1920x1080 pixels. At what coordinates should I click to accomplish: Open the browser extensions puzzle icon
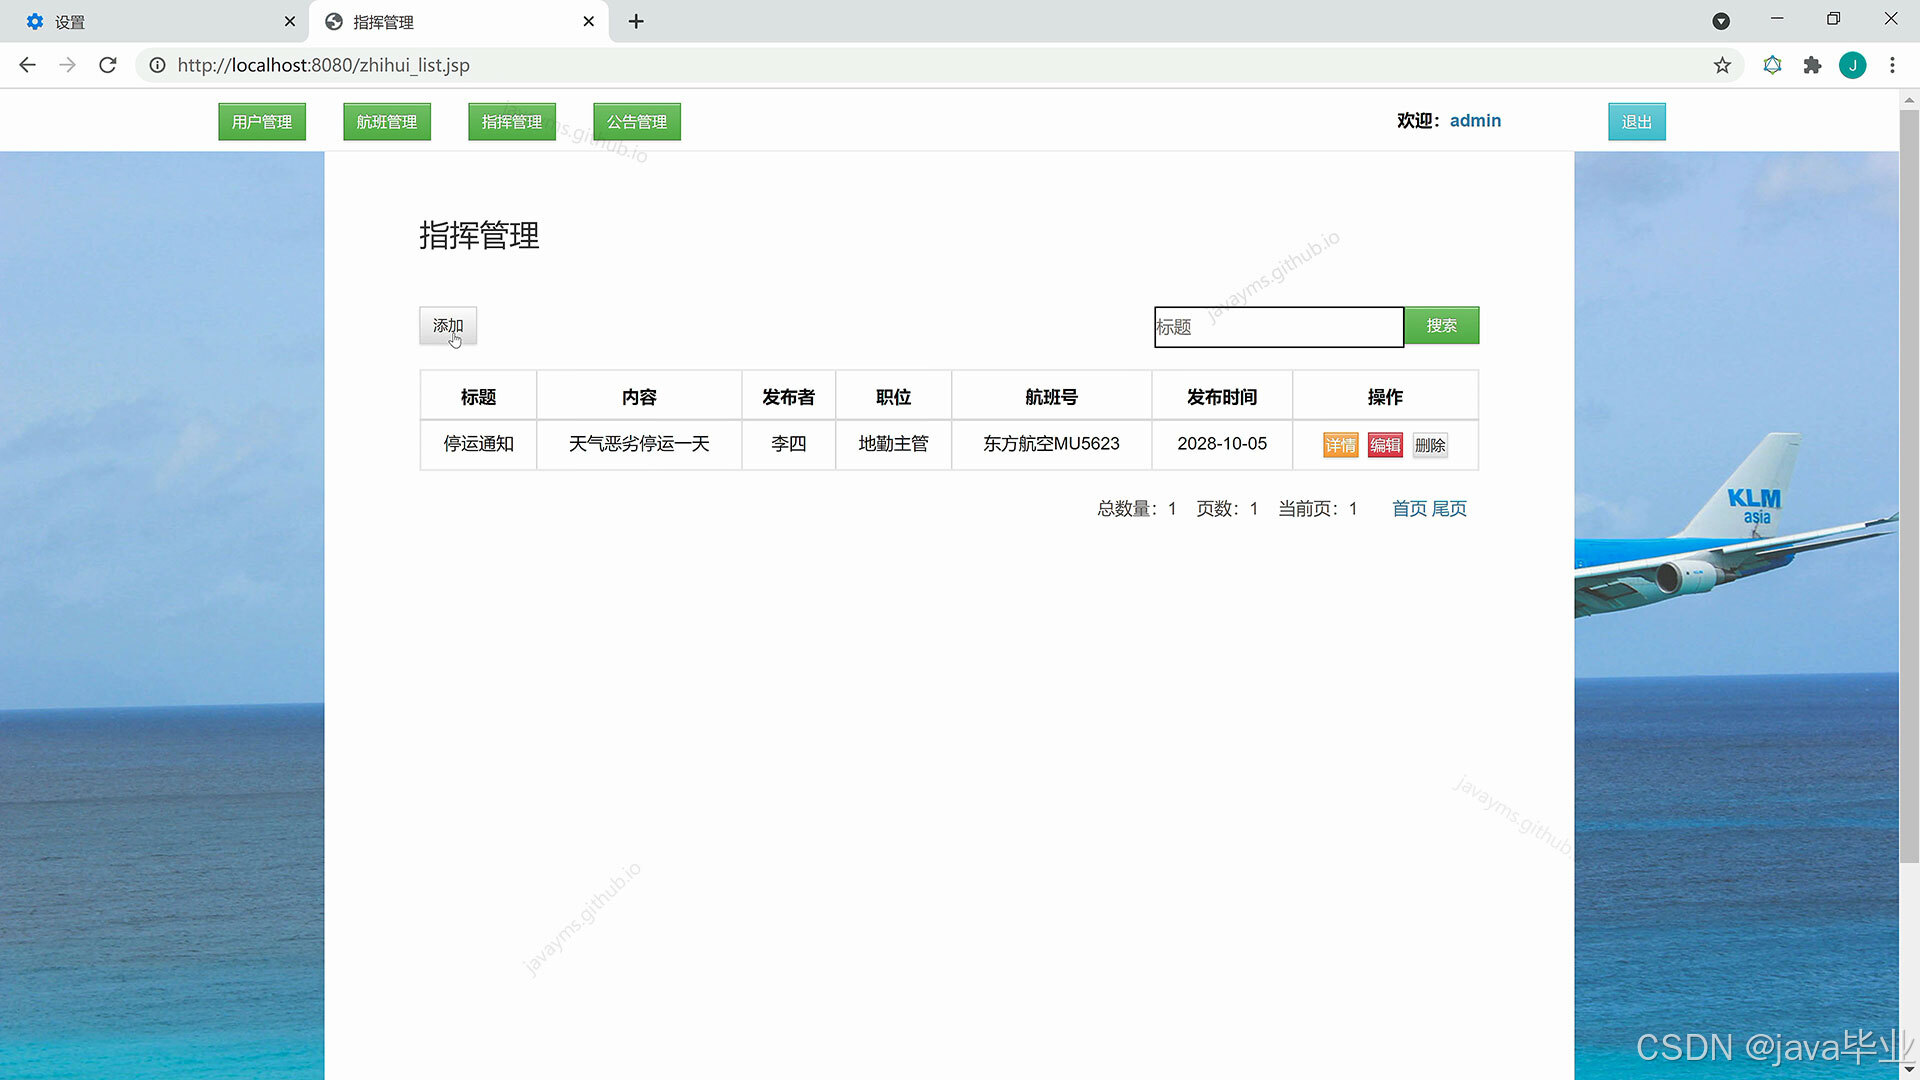(x=1812, y=65)
